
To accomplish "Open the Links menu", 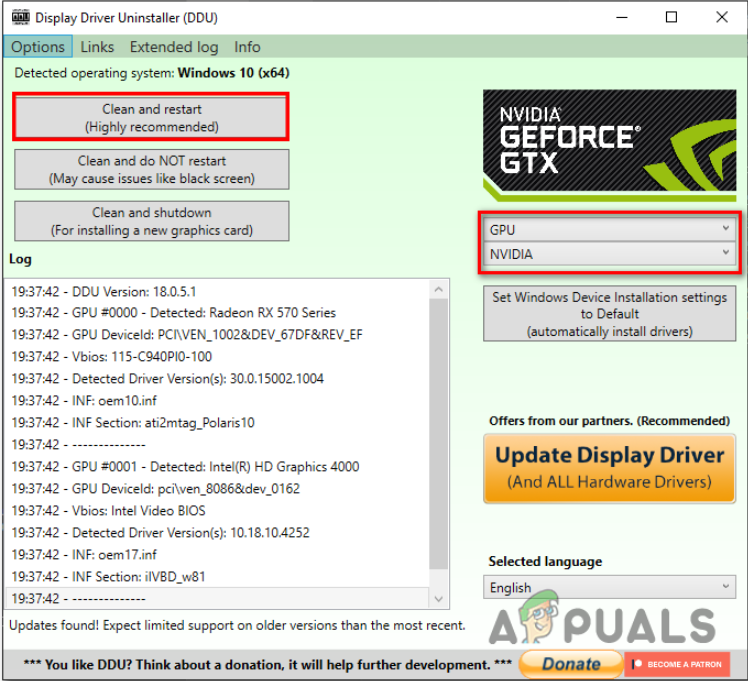I will coord(97,47).
